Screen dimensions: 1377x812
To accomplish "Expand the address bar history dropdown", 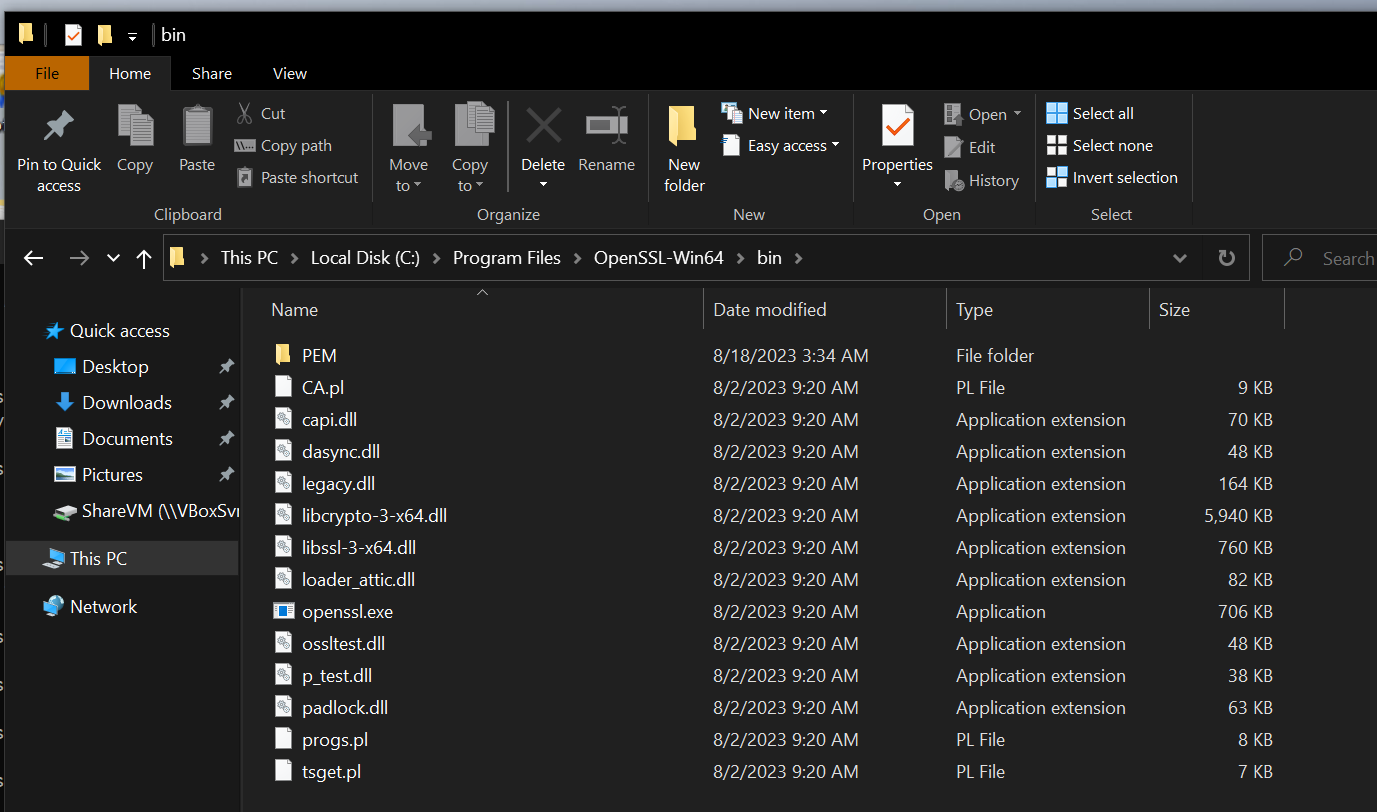I will (1179, 258).
